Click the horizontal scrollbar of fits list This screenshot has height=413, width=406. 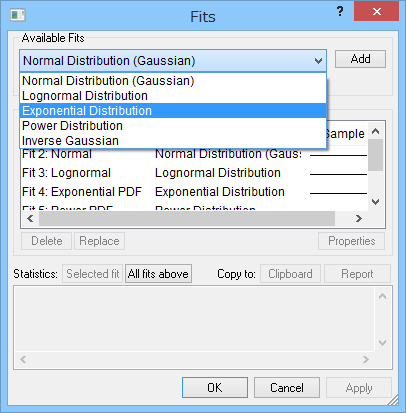tap(187, 219)
